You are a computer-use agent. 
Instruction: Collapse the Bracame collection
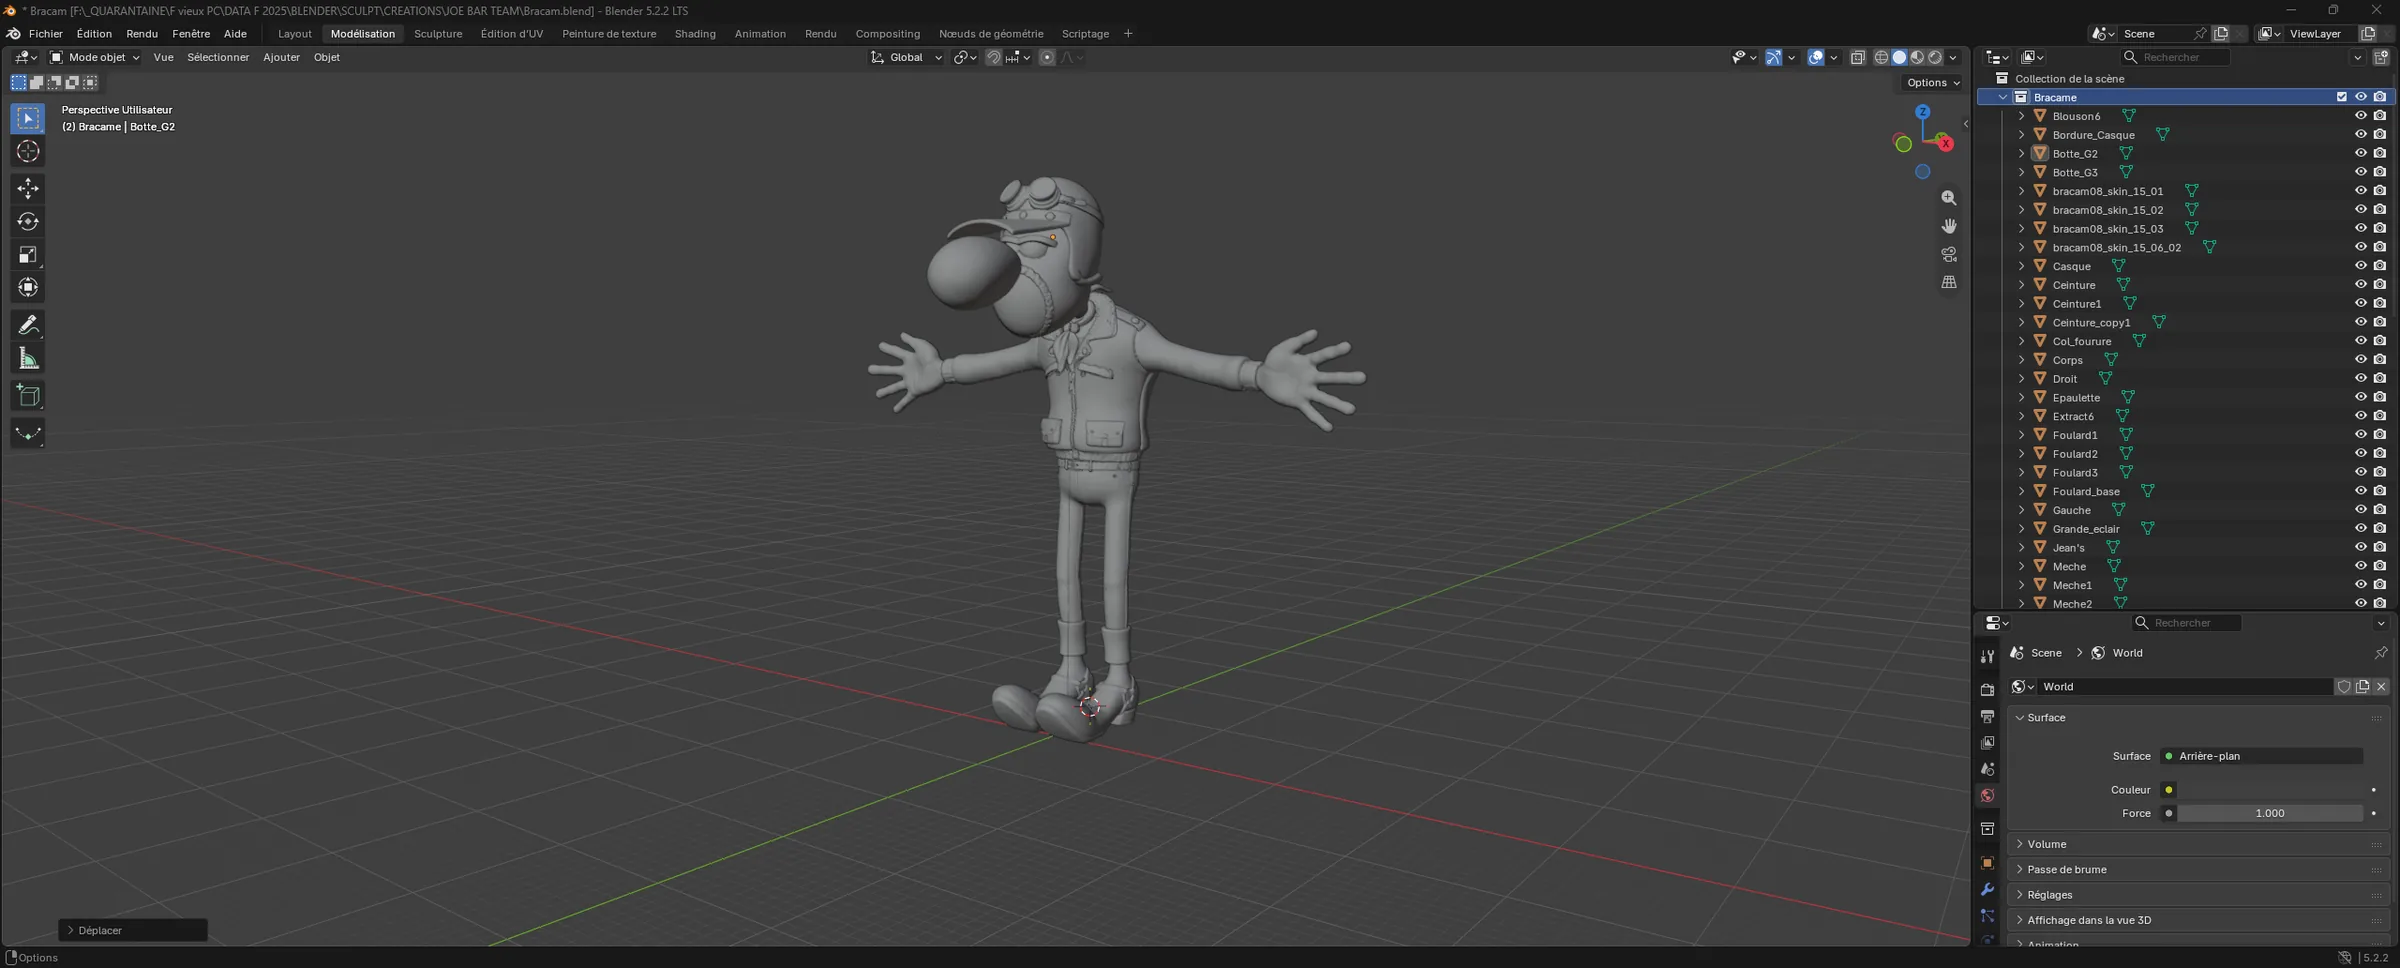(2002, 97)
